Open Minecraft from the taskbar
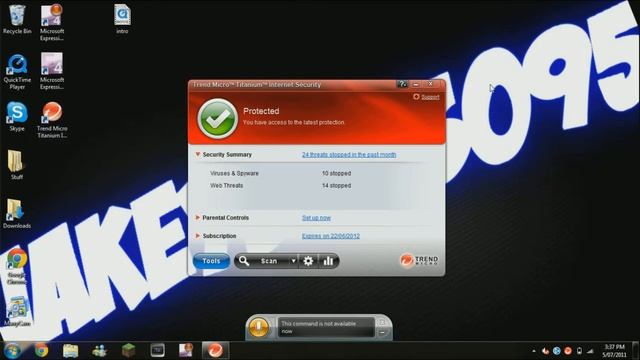 [129, 350]
